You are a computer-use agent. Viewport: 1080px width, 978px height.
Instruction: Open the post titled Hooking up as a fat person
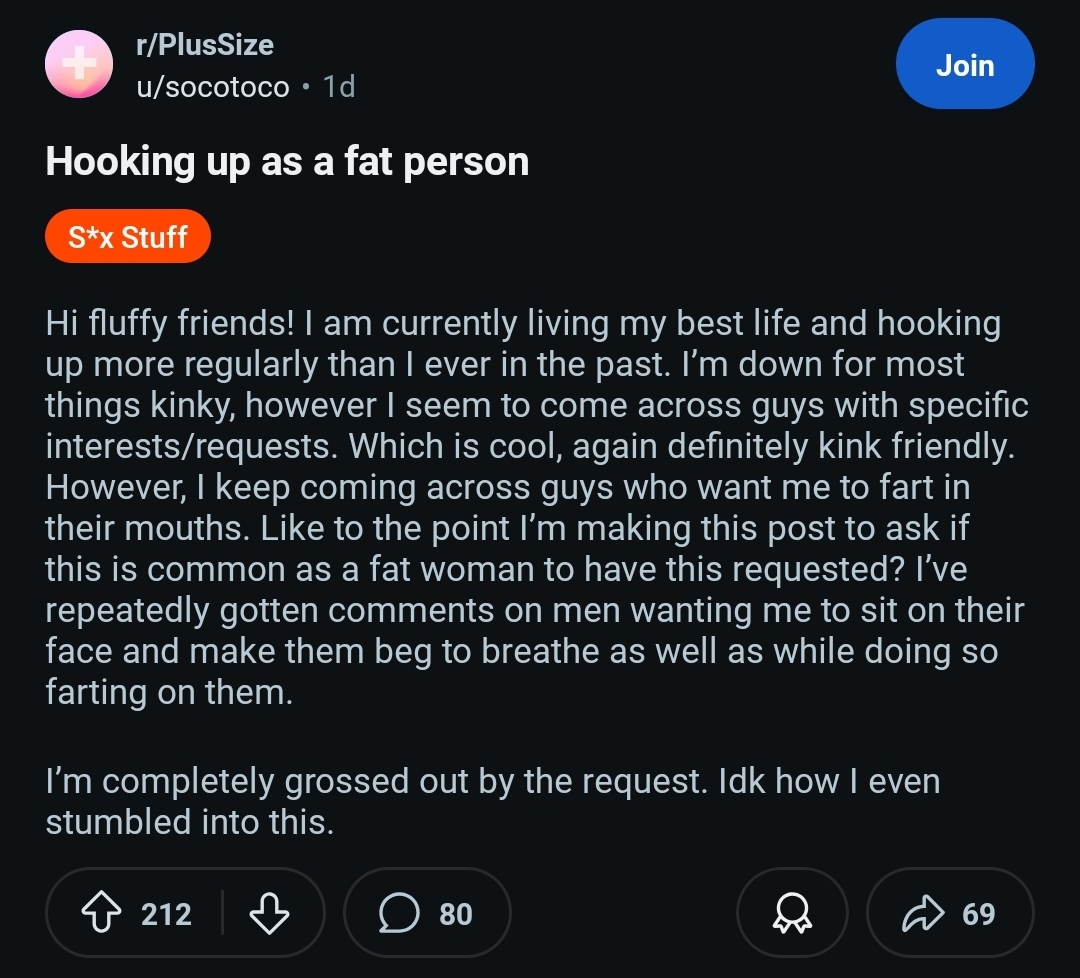(x=287, y=162)
